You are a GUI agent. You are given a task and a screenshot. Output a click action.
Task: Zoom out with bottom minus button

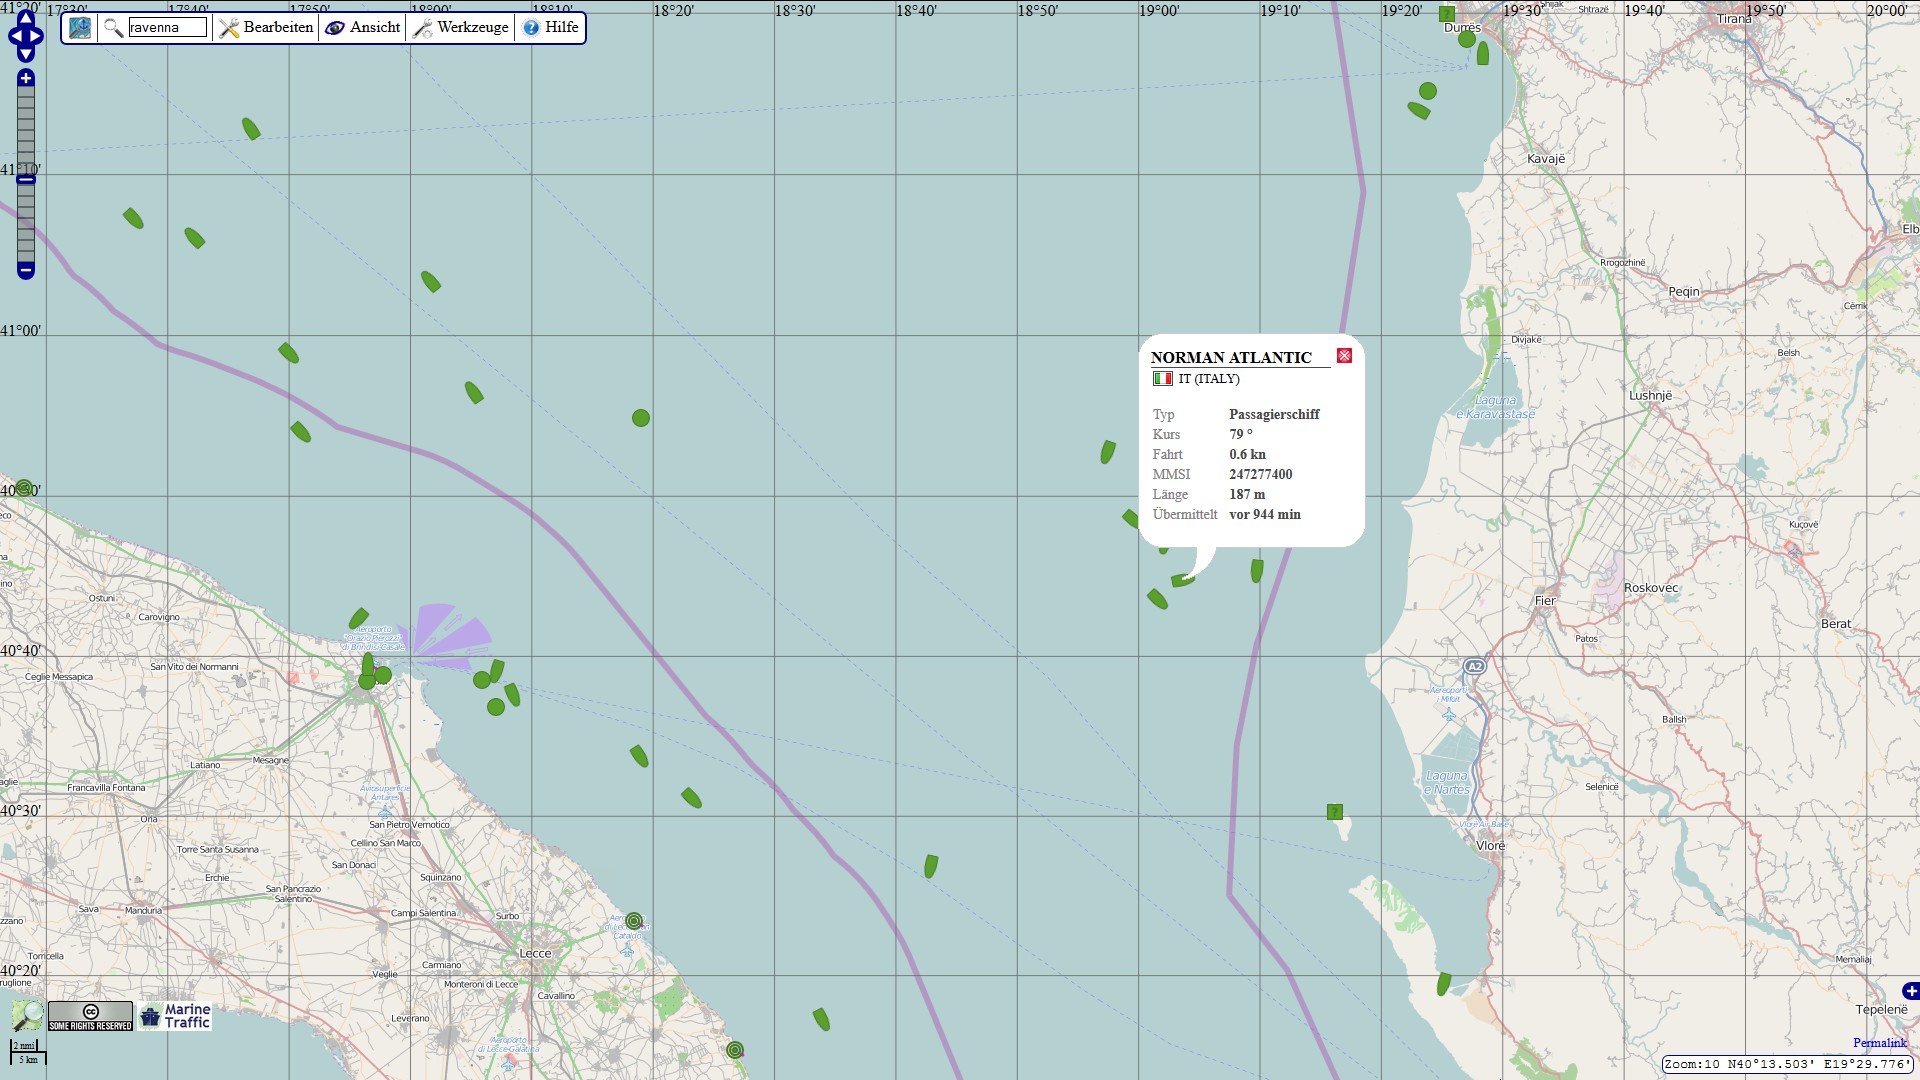26,270
